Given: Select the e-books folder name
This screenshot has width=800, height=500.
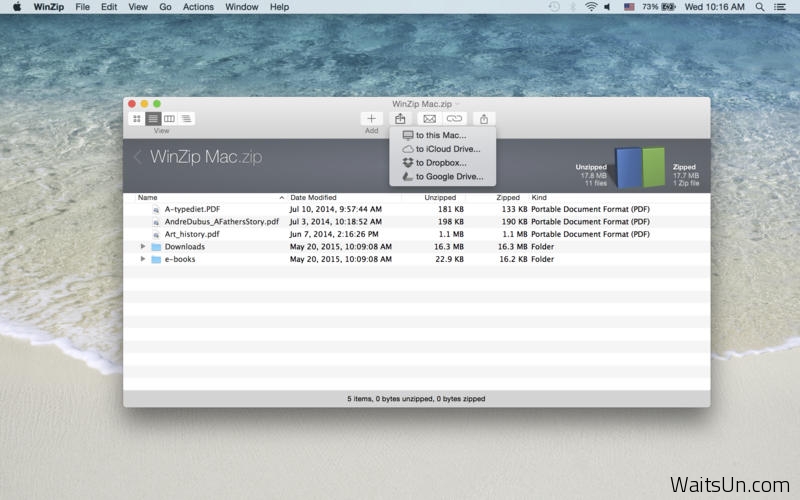Looking at the screenshot, I should (180, 259).
